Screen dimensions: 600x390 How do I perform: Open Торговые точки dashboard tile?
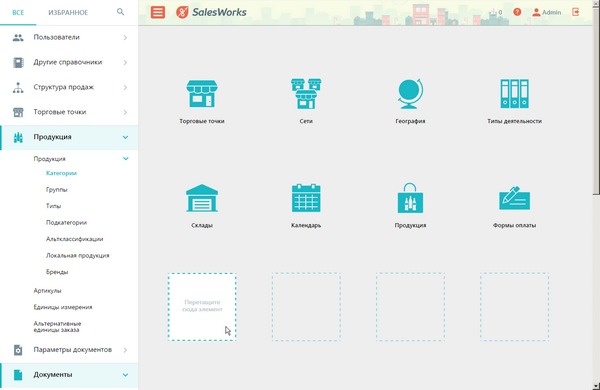(202, 101)
